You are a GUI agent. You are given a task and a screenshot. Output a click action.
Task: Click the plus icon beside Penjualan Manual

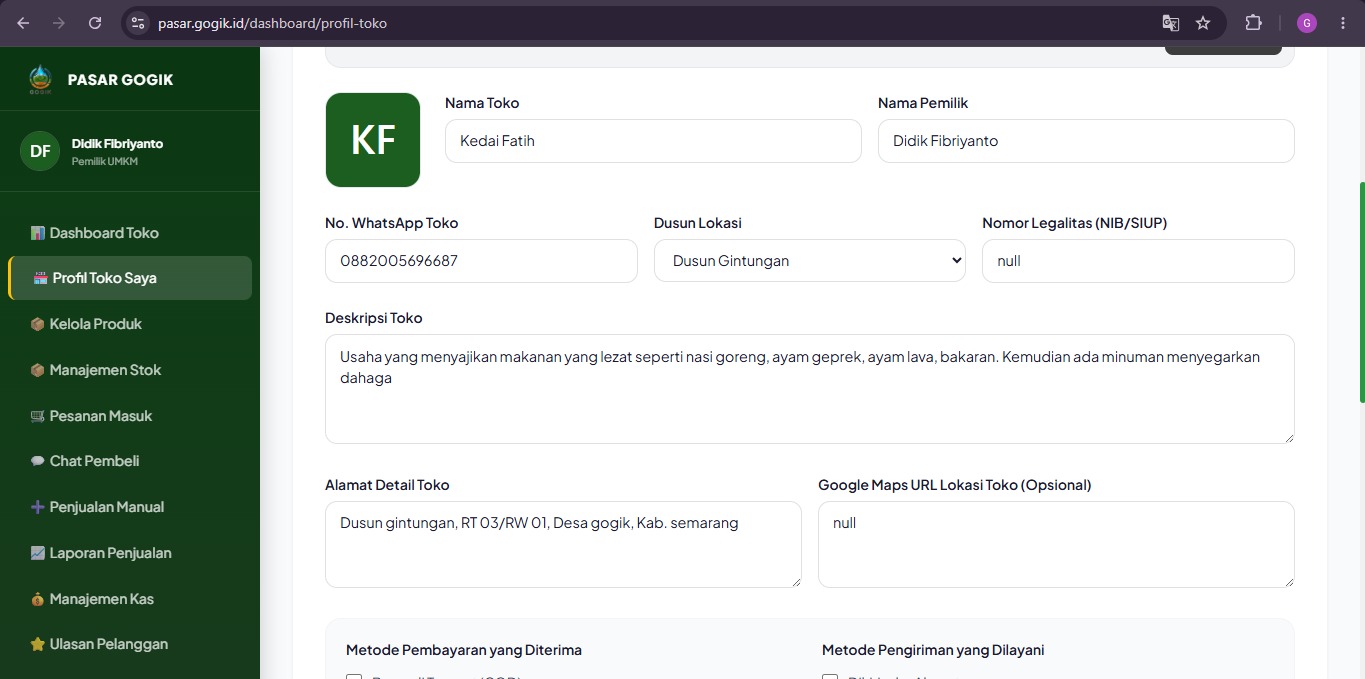click(38, 507)
